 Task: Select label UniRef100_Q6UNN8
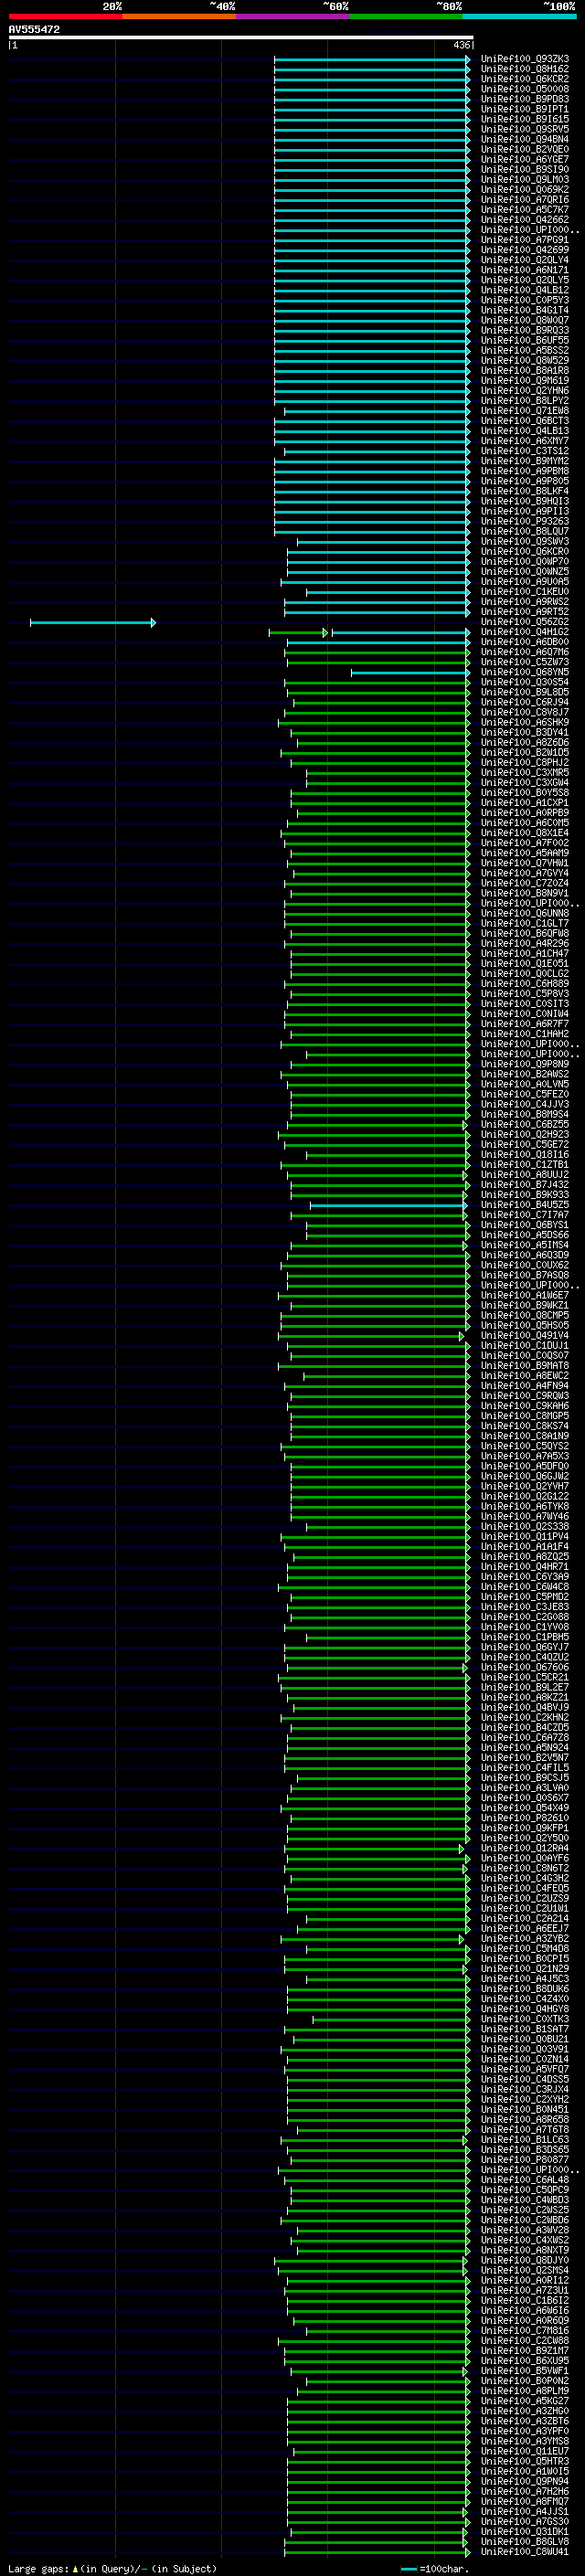tap(524, 914)
